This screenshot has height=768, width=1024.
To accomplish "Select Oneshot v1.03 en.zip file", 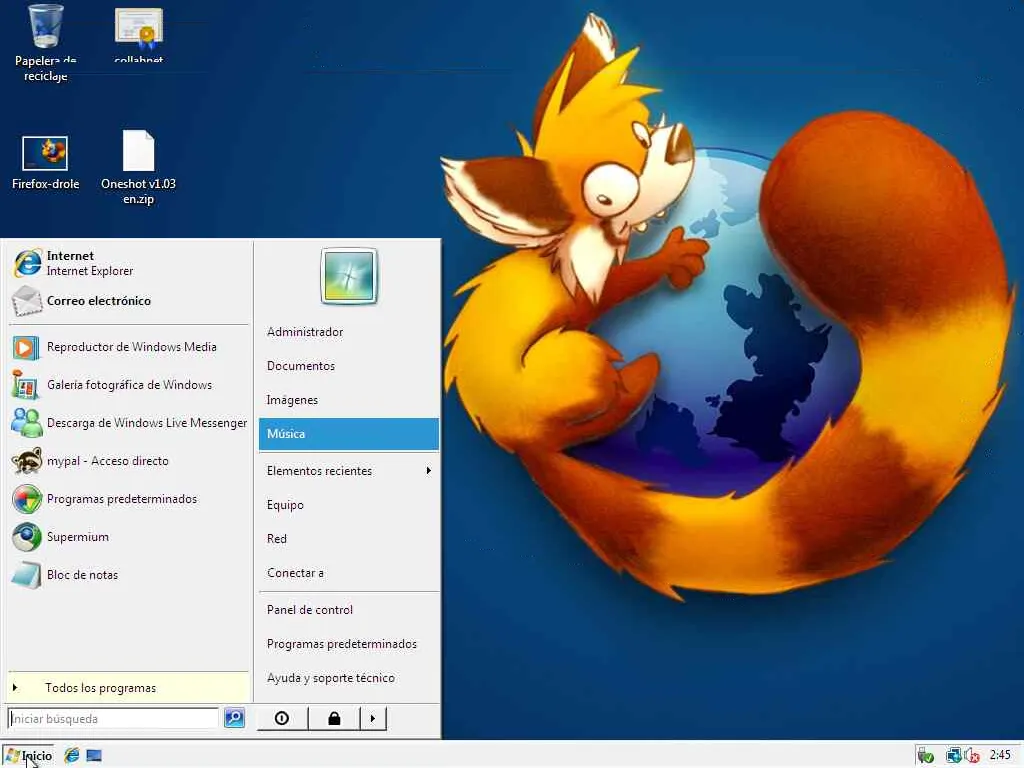I will 138,167.
